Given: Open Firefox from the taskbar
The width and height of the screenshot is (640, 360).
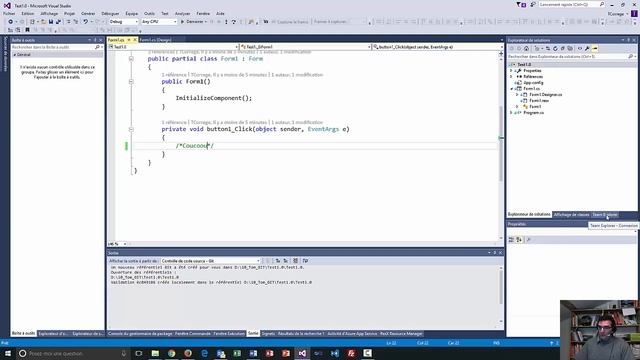Looking at the screenshot, I should click(x=188, y=353).
